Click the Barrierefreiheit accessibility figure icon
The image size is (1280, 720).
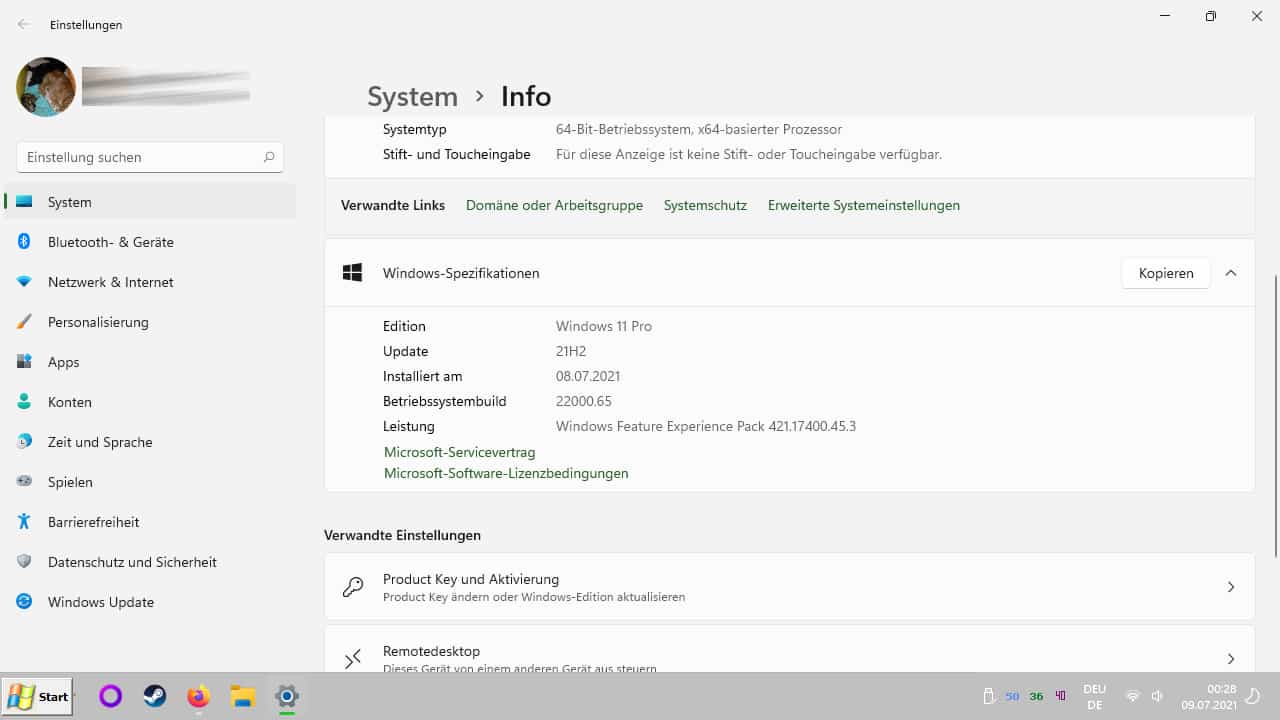25,522
